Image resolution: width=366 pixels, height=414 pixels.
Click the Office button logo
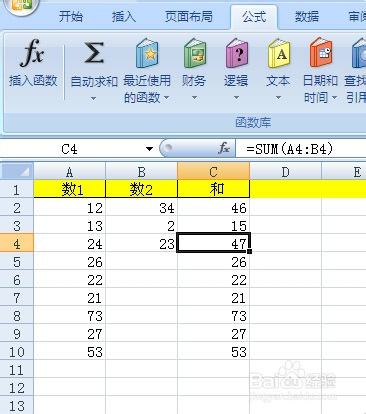point(22,6)
